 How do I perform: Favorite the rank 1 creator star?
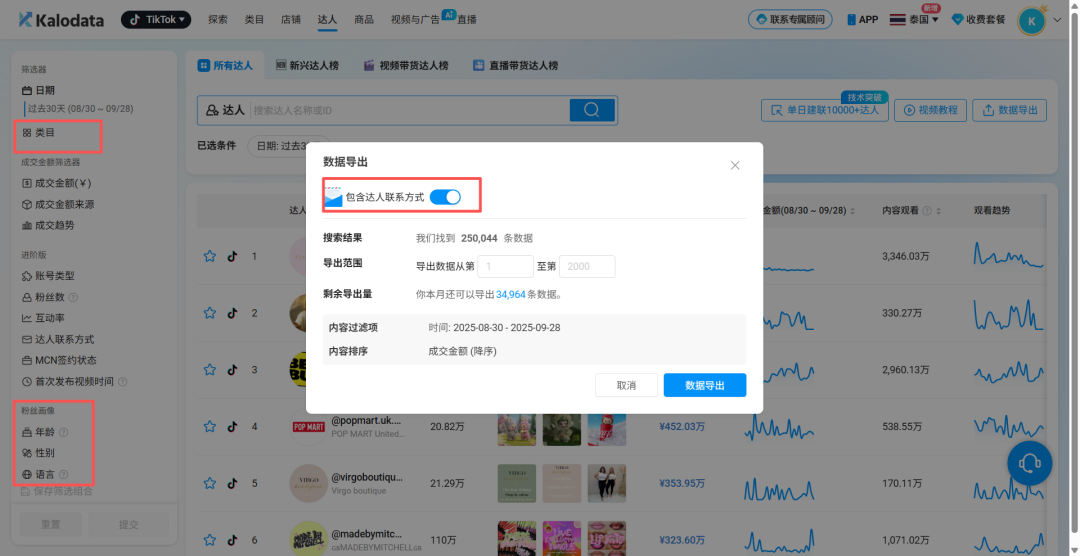(x=210, y=257)
